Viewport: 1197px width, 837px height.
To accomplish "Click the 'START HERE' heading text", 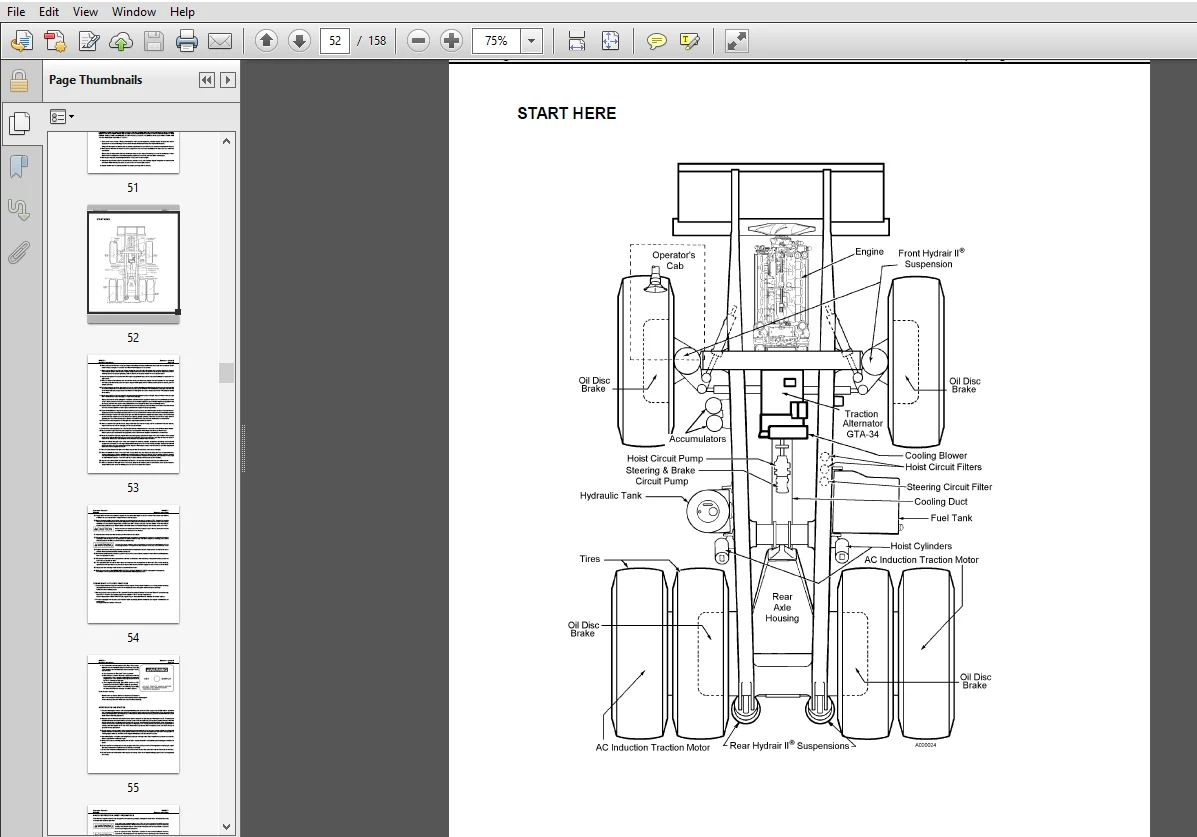I will pyautogui.click(x=566, y=113).
